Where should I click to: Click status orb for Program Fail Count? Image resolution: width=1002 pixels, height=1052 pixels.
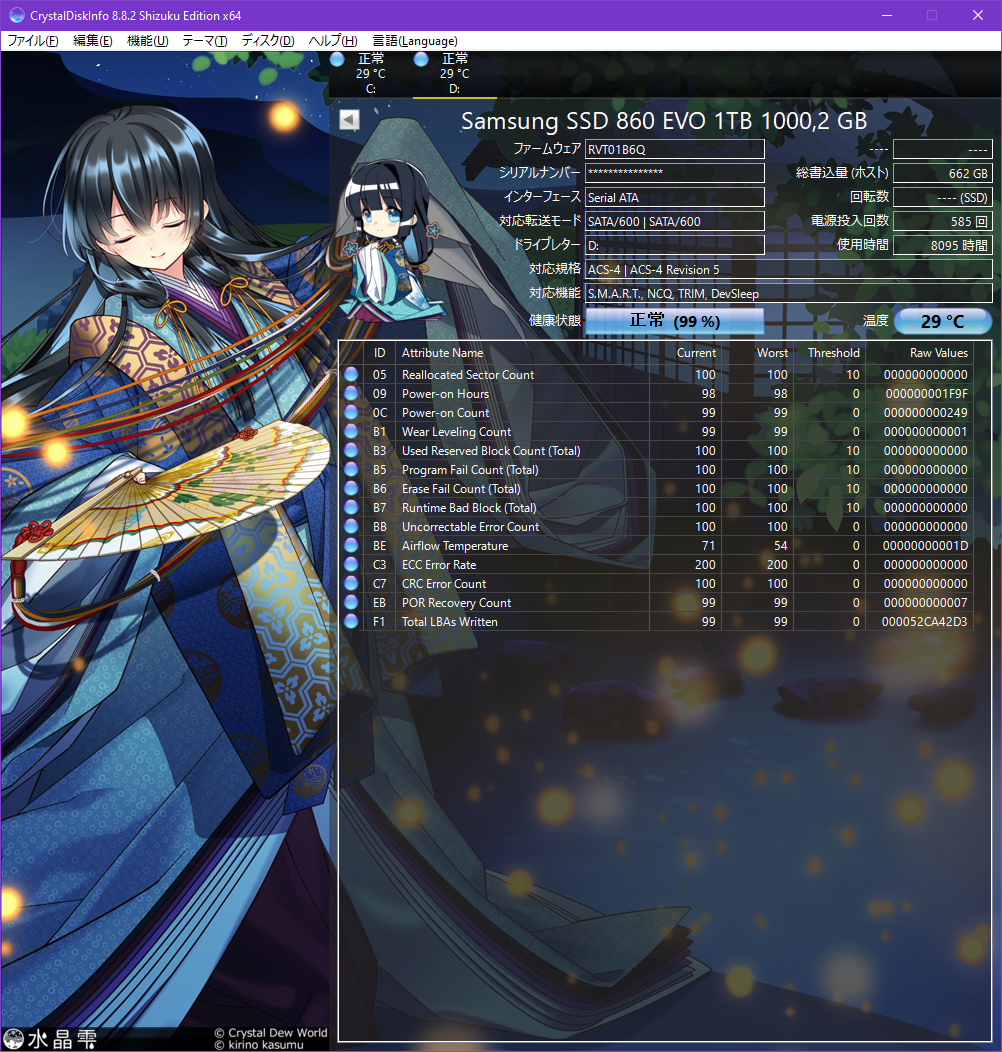point(351,469)
